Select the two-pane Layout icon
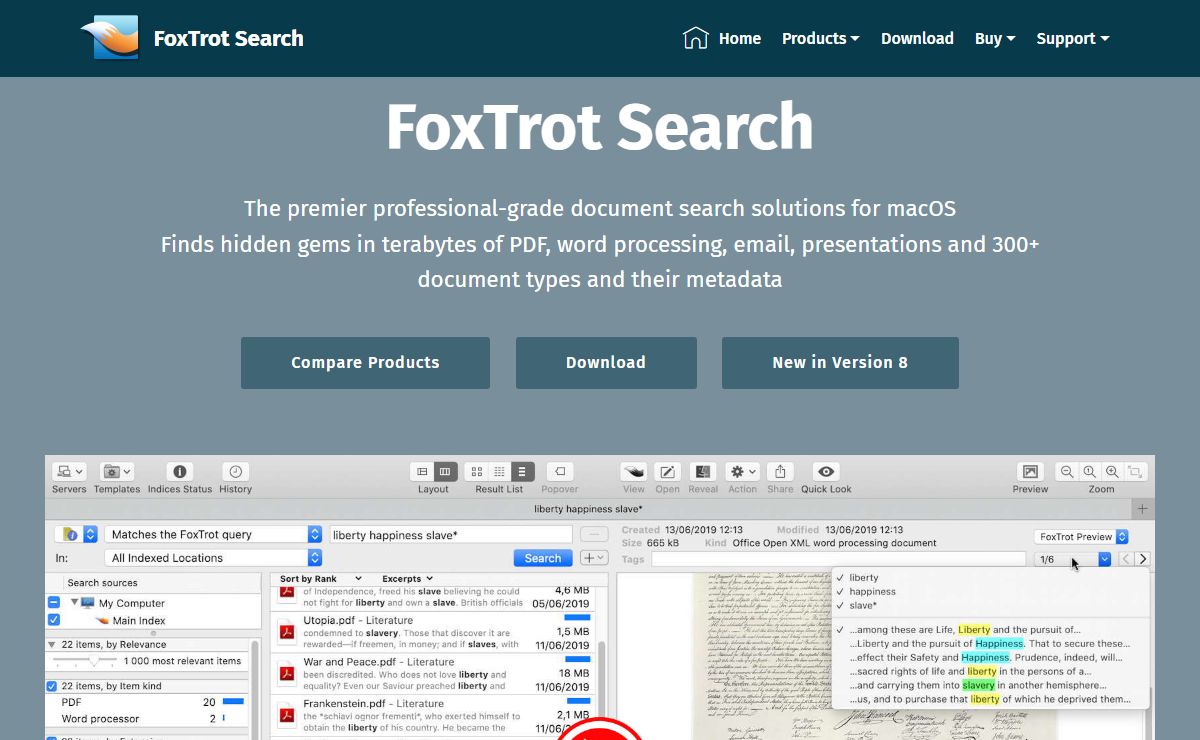The height and width of the screenshot is (740, 1200). pos(422,471)
